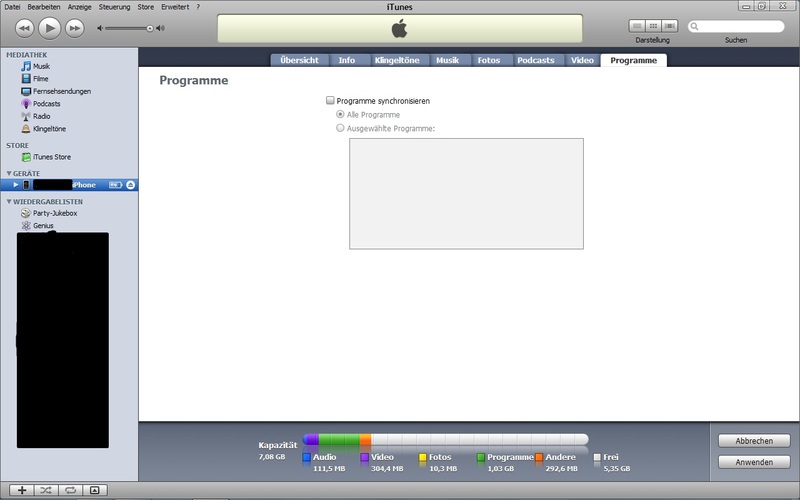Click the '7,08 GB' capacity value

click(271, 457)
